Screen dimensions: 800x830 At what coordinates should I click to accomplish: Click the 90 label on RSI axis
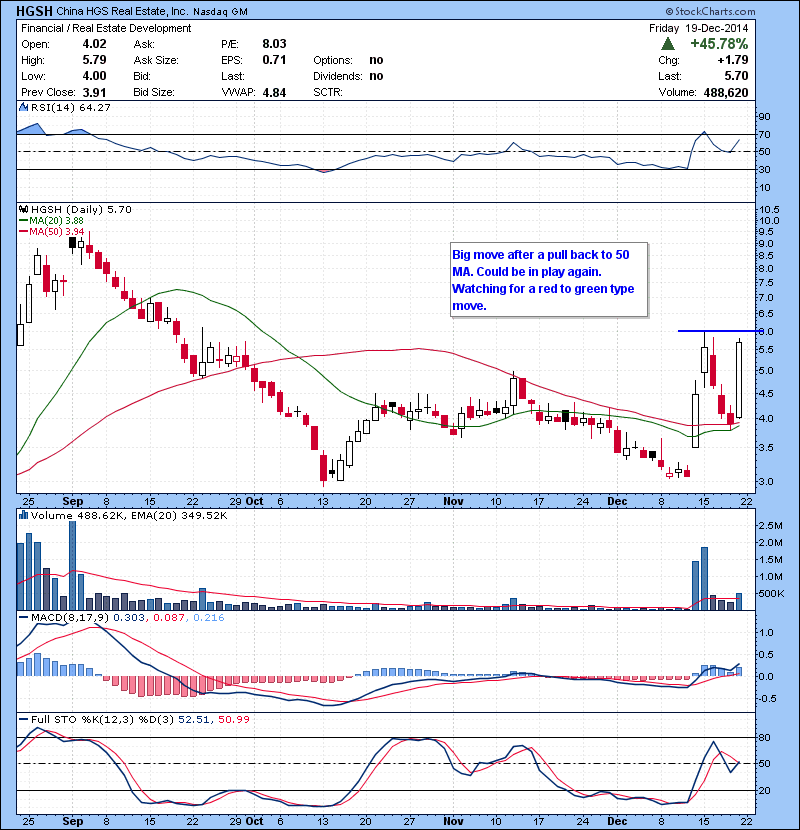[765, 117]
